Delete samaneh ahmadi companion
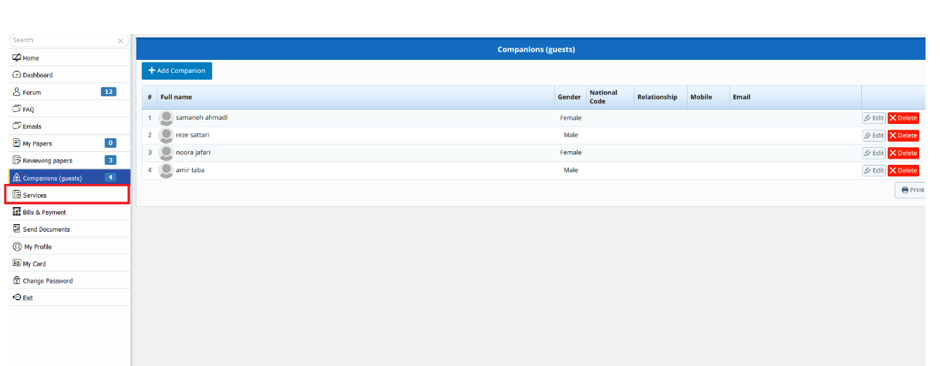940x366 pixels. click(x=903, y=118)
